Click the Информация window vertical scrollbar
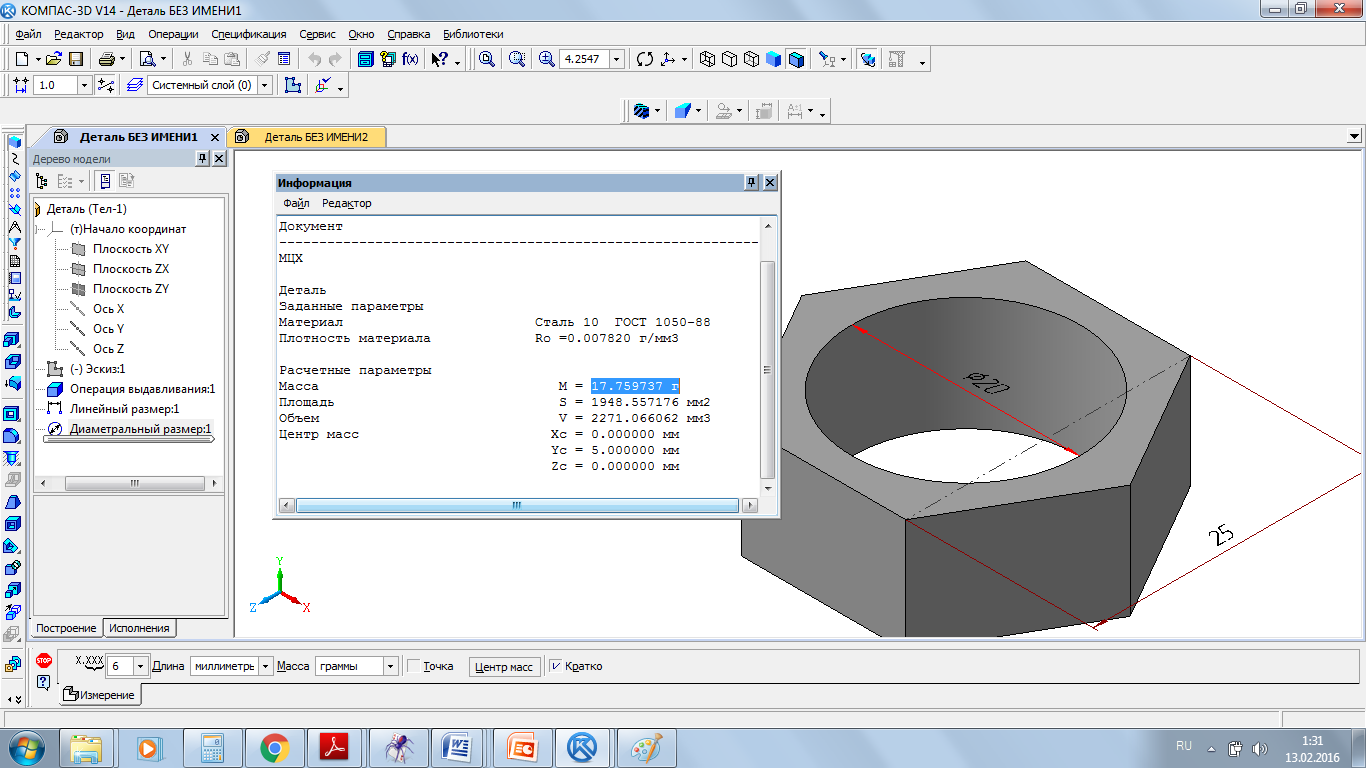 [x=768, y=368]
